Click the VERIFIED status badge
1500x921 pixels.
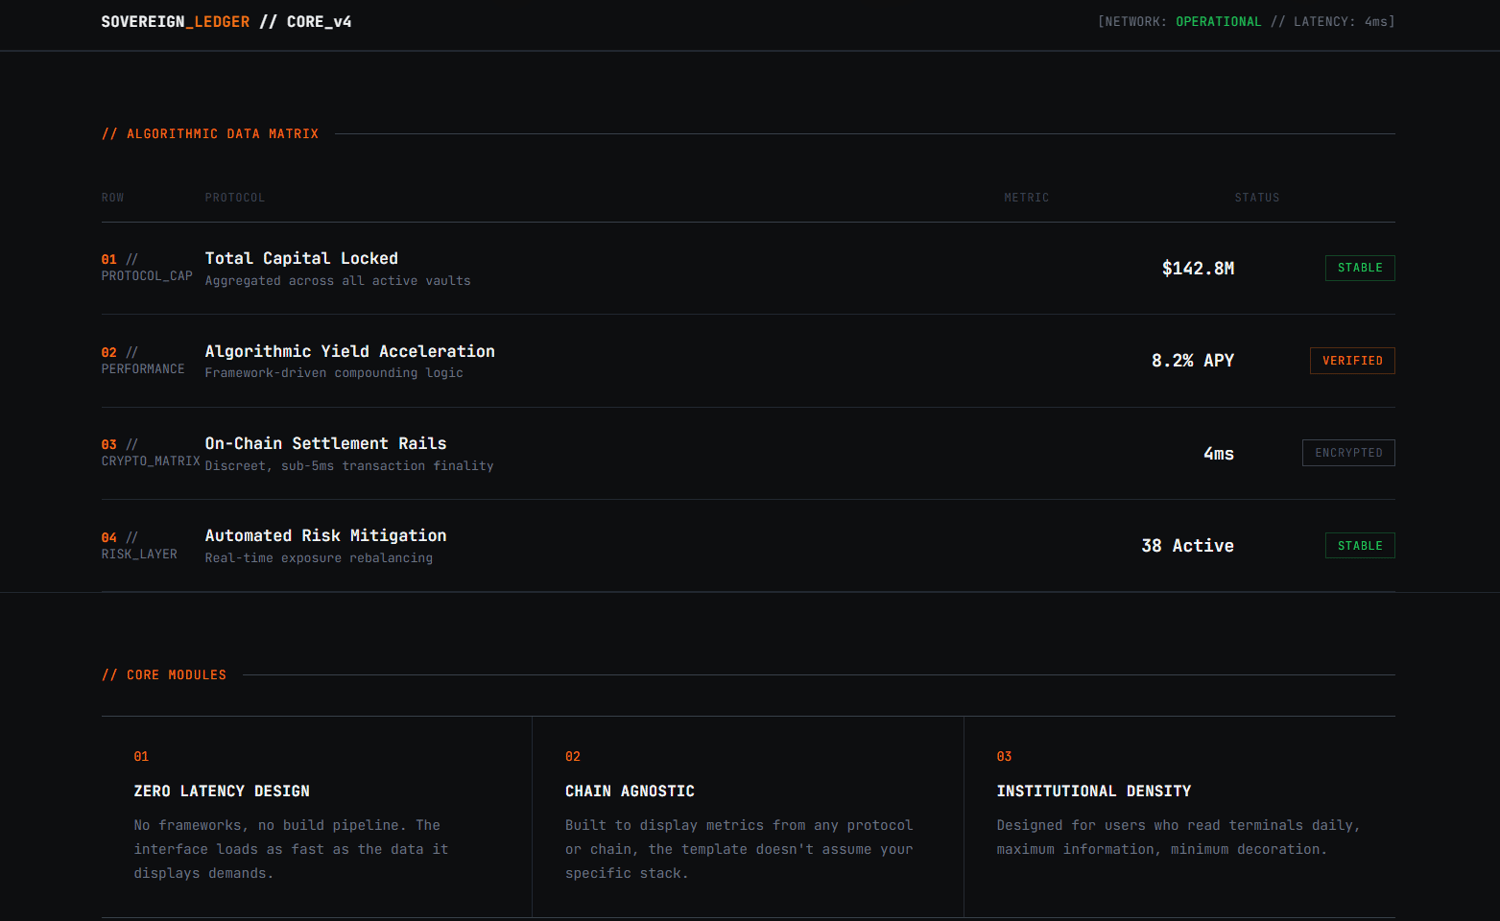1352,361
